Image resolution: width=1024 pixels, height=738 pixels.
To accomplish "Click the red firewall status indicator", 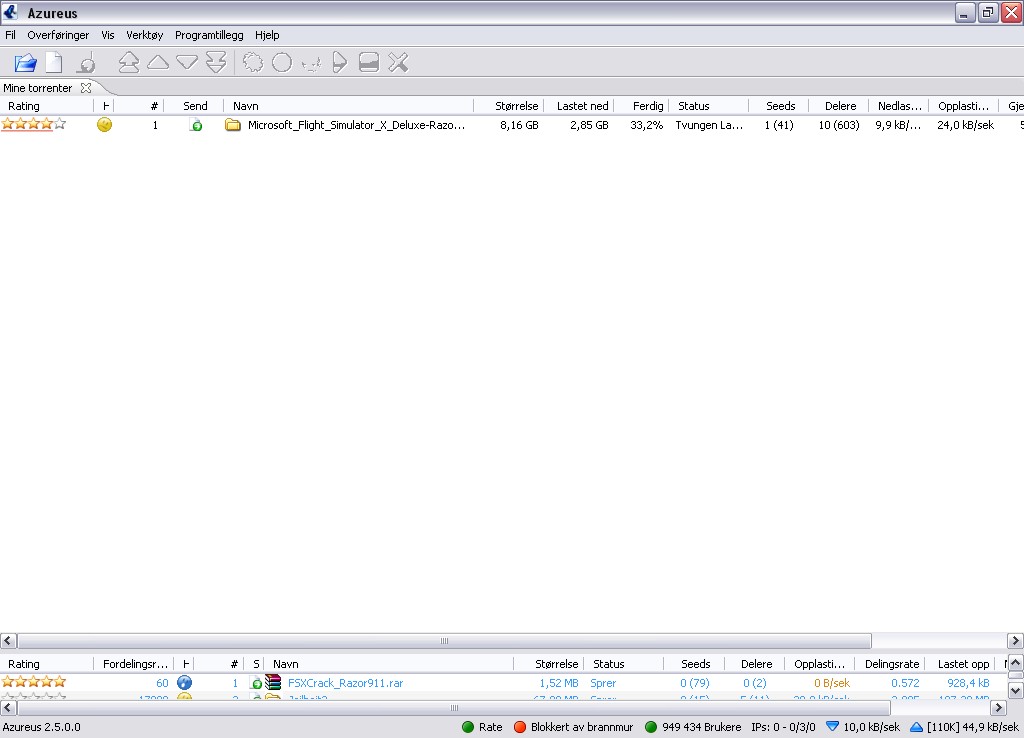I will tap(520, 727).
